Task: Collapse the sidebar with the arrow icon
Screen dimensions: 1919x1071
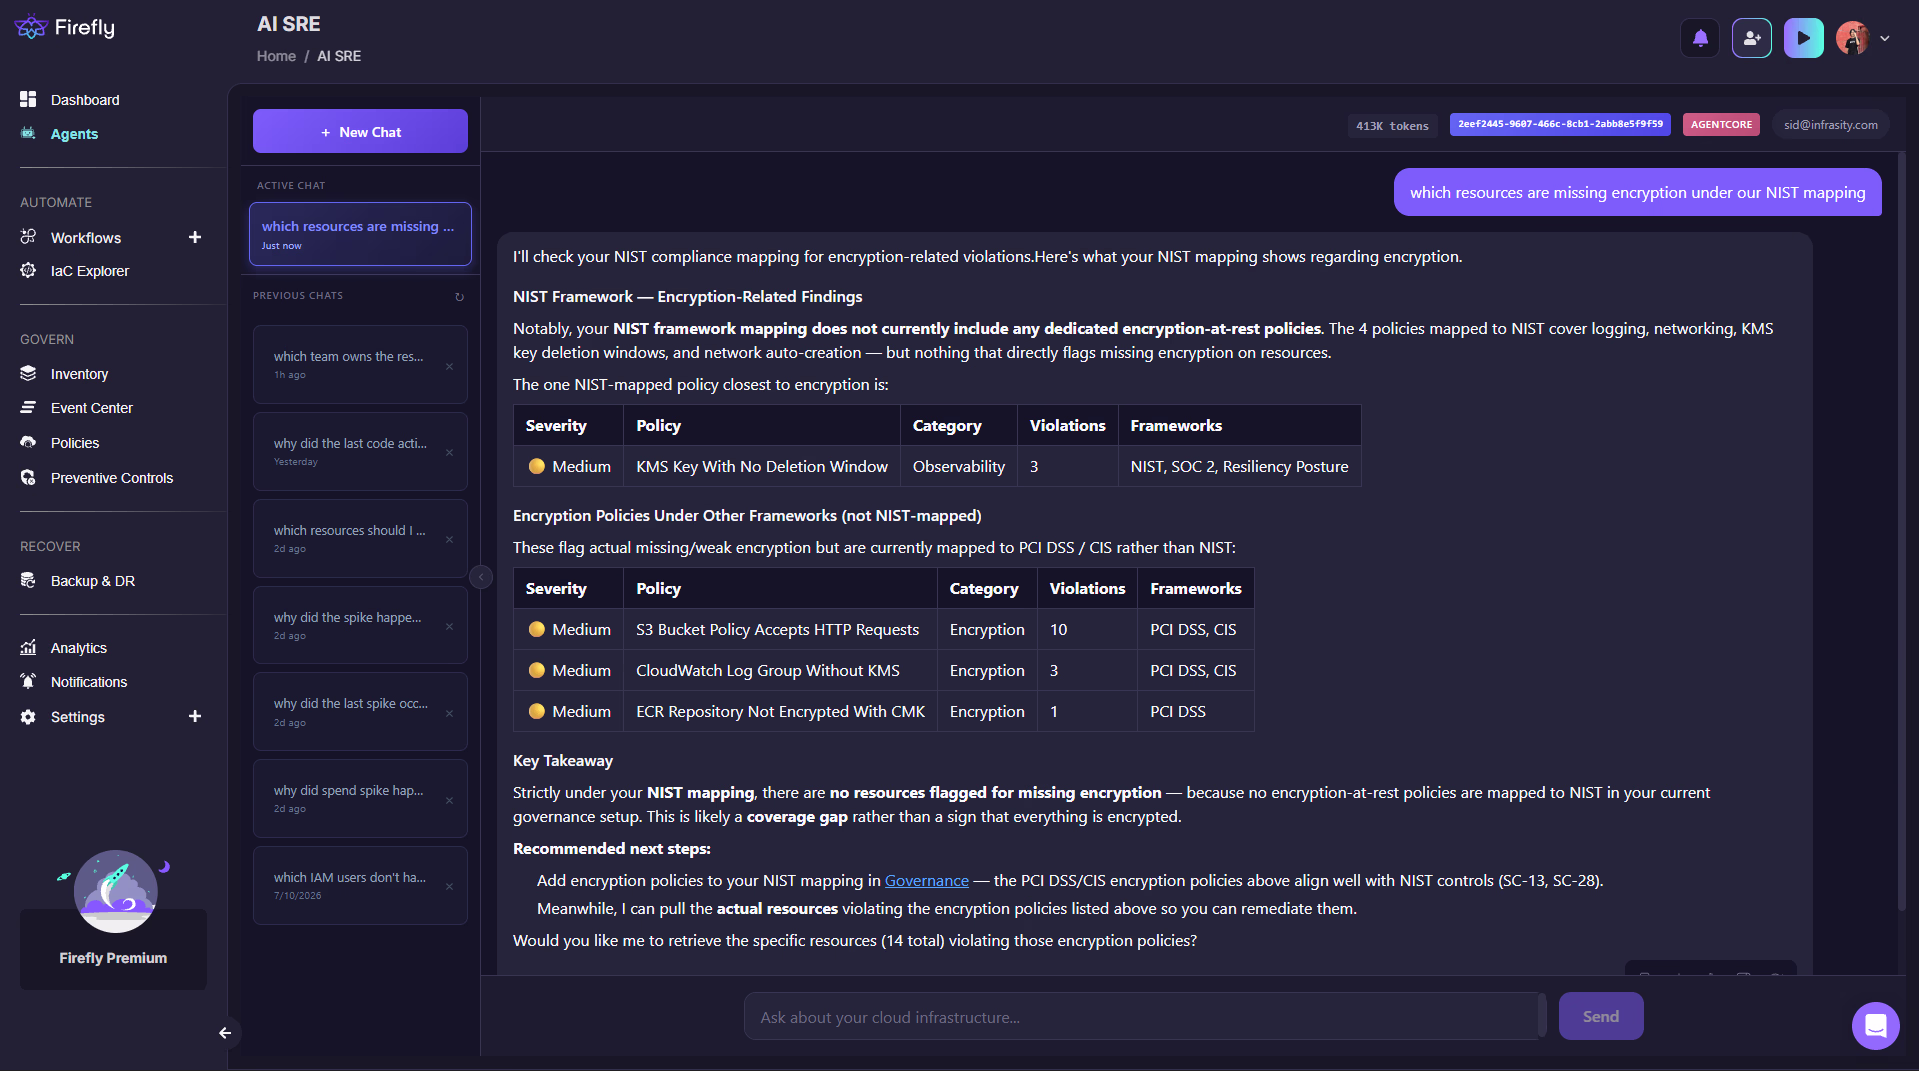Action: [x=225, y=1033]
